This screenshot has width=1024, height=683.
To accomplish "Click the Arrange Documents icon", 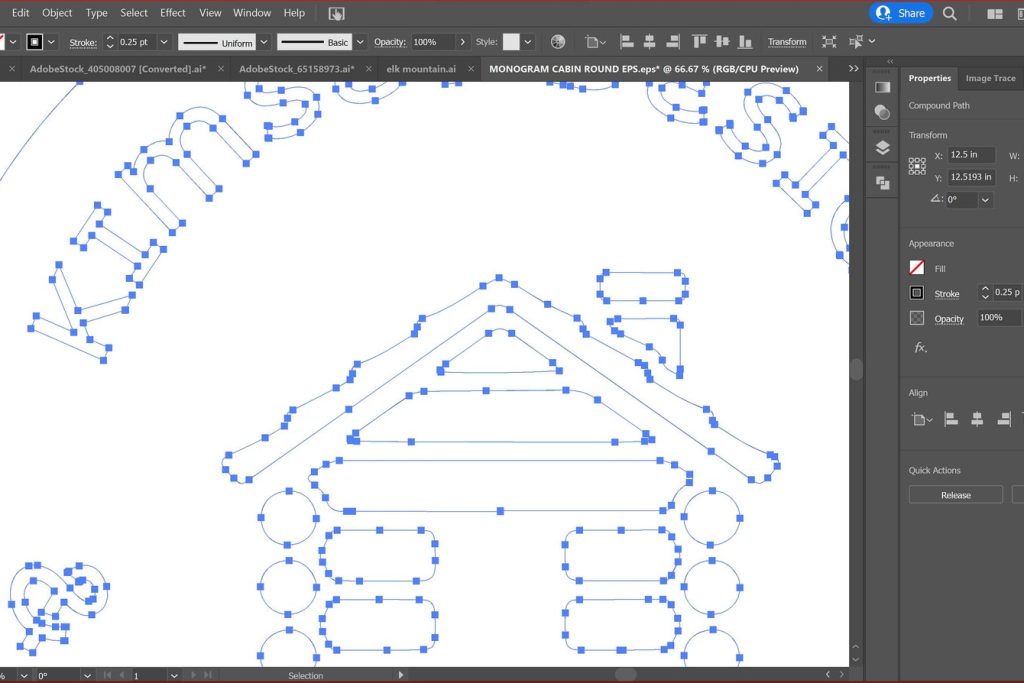I will [995, 13].
